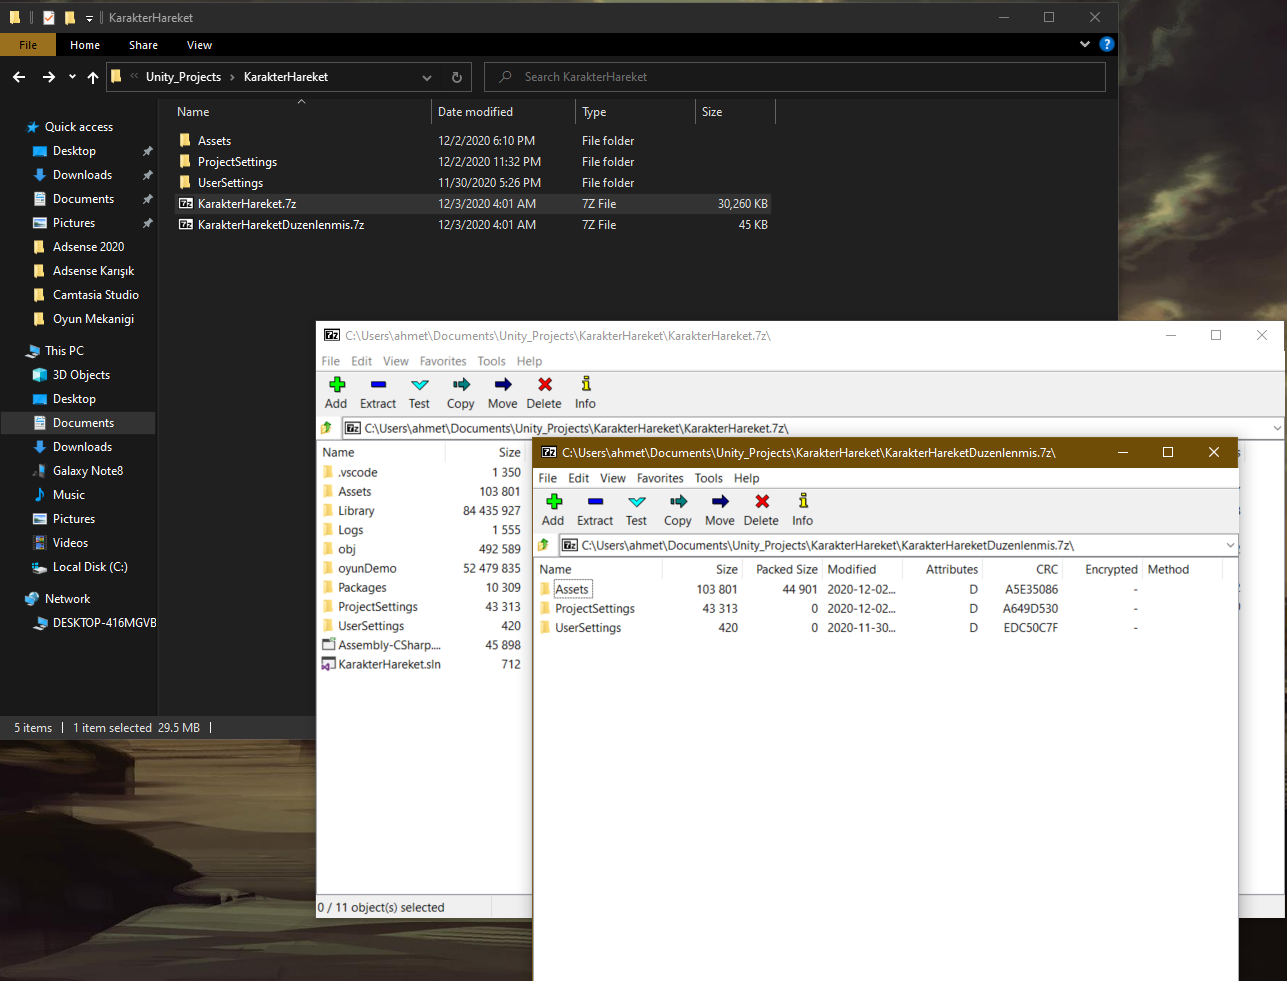1287x981 pixels.
Task: Switch to the Home ribbon tab
Action: click(85, 45)
